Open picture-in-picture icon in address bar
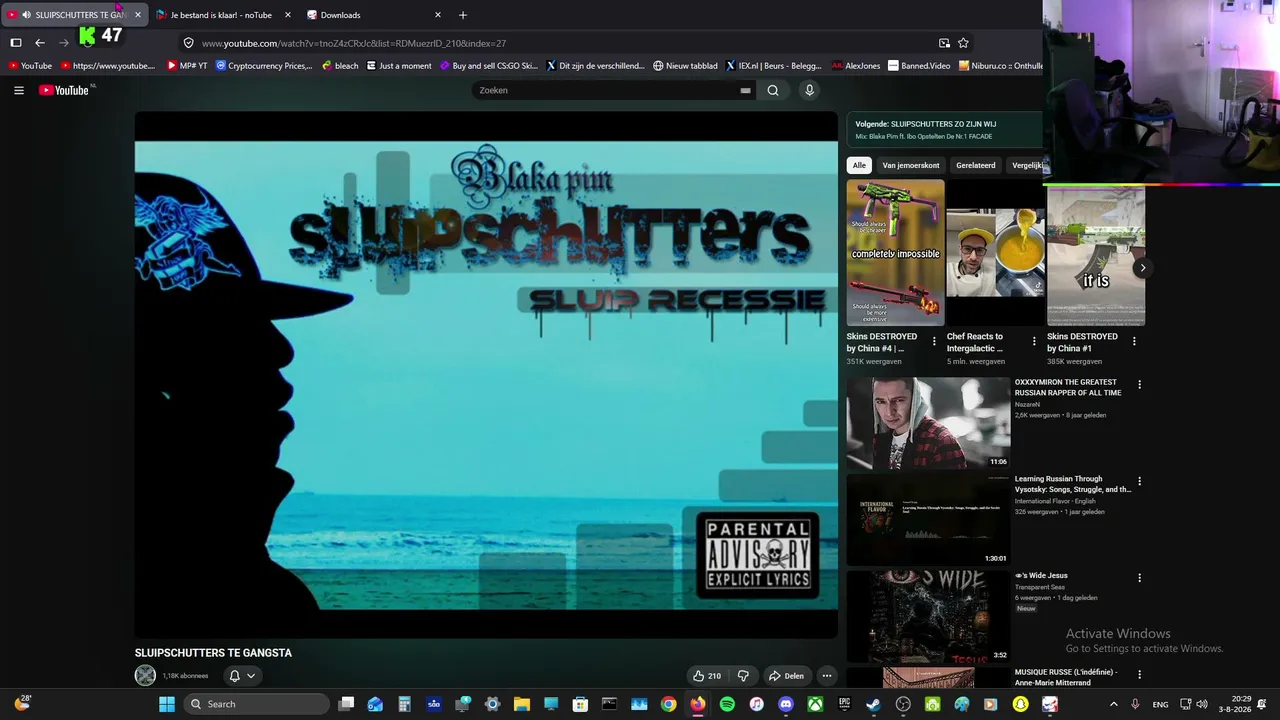This screenshot has width=1280, height=720. tap(944, 43)
